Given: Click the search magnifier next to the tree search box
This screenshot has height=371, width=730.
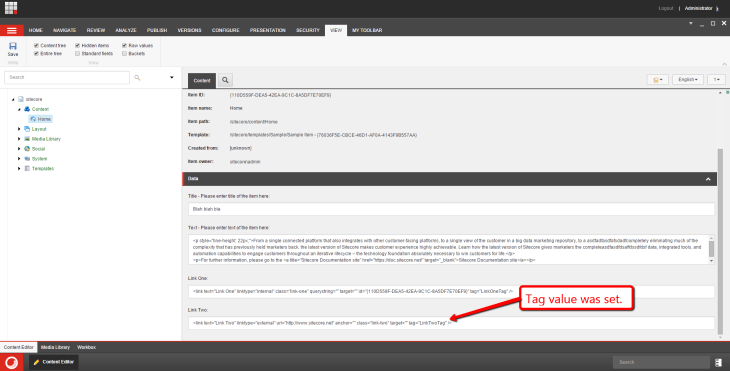Looking at the screenshot, I should point(137,78).
